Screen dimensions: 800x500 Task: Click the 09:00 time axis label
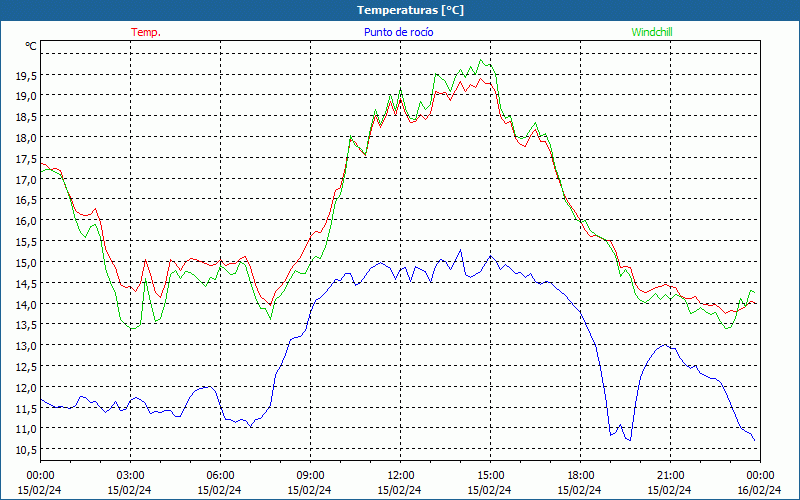(x=310, y=476)
